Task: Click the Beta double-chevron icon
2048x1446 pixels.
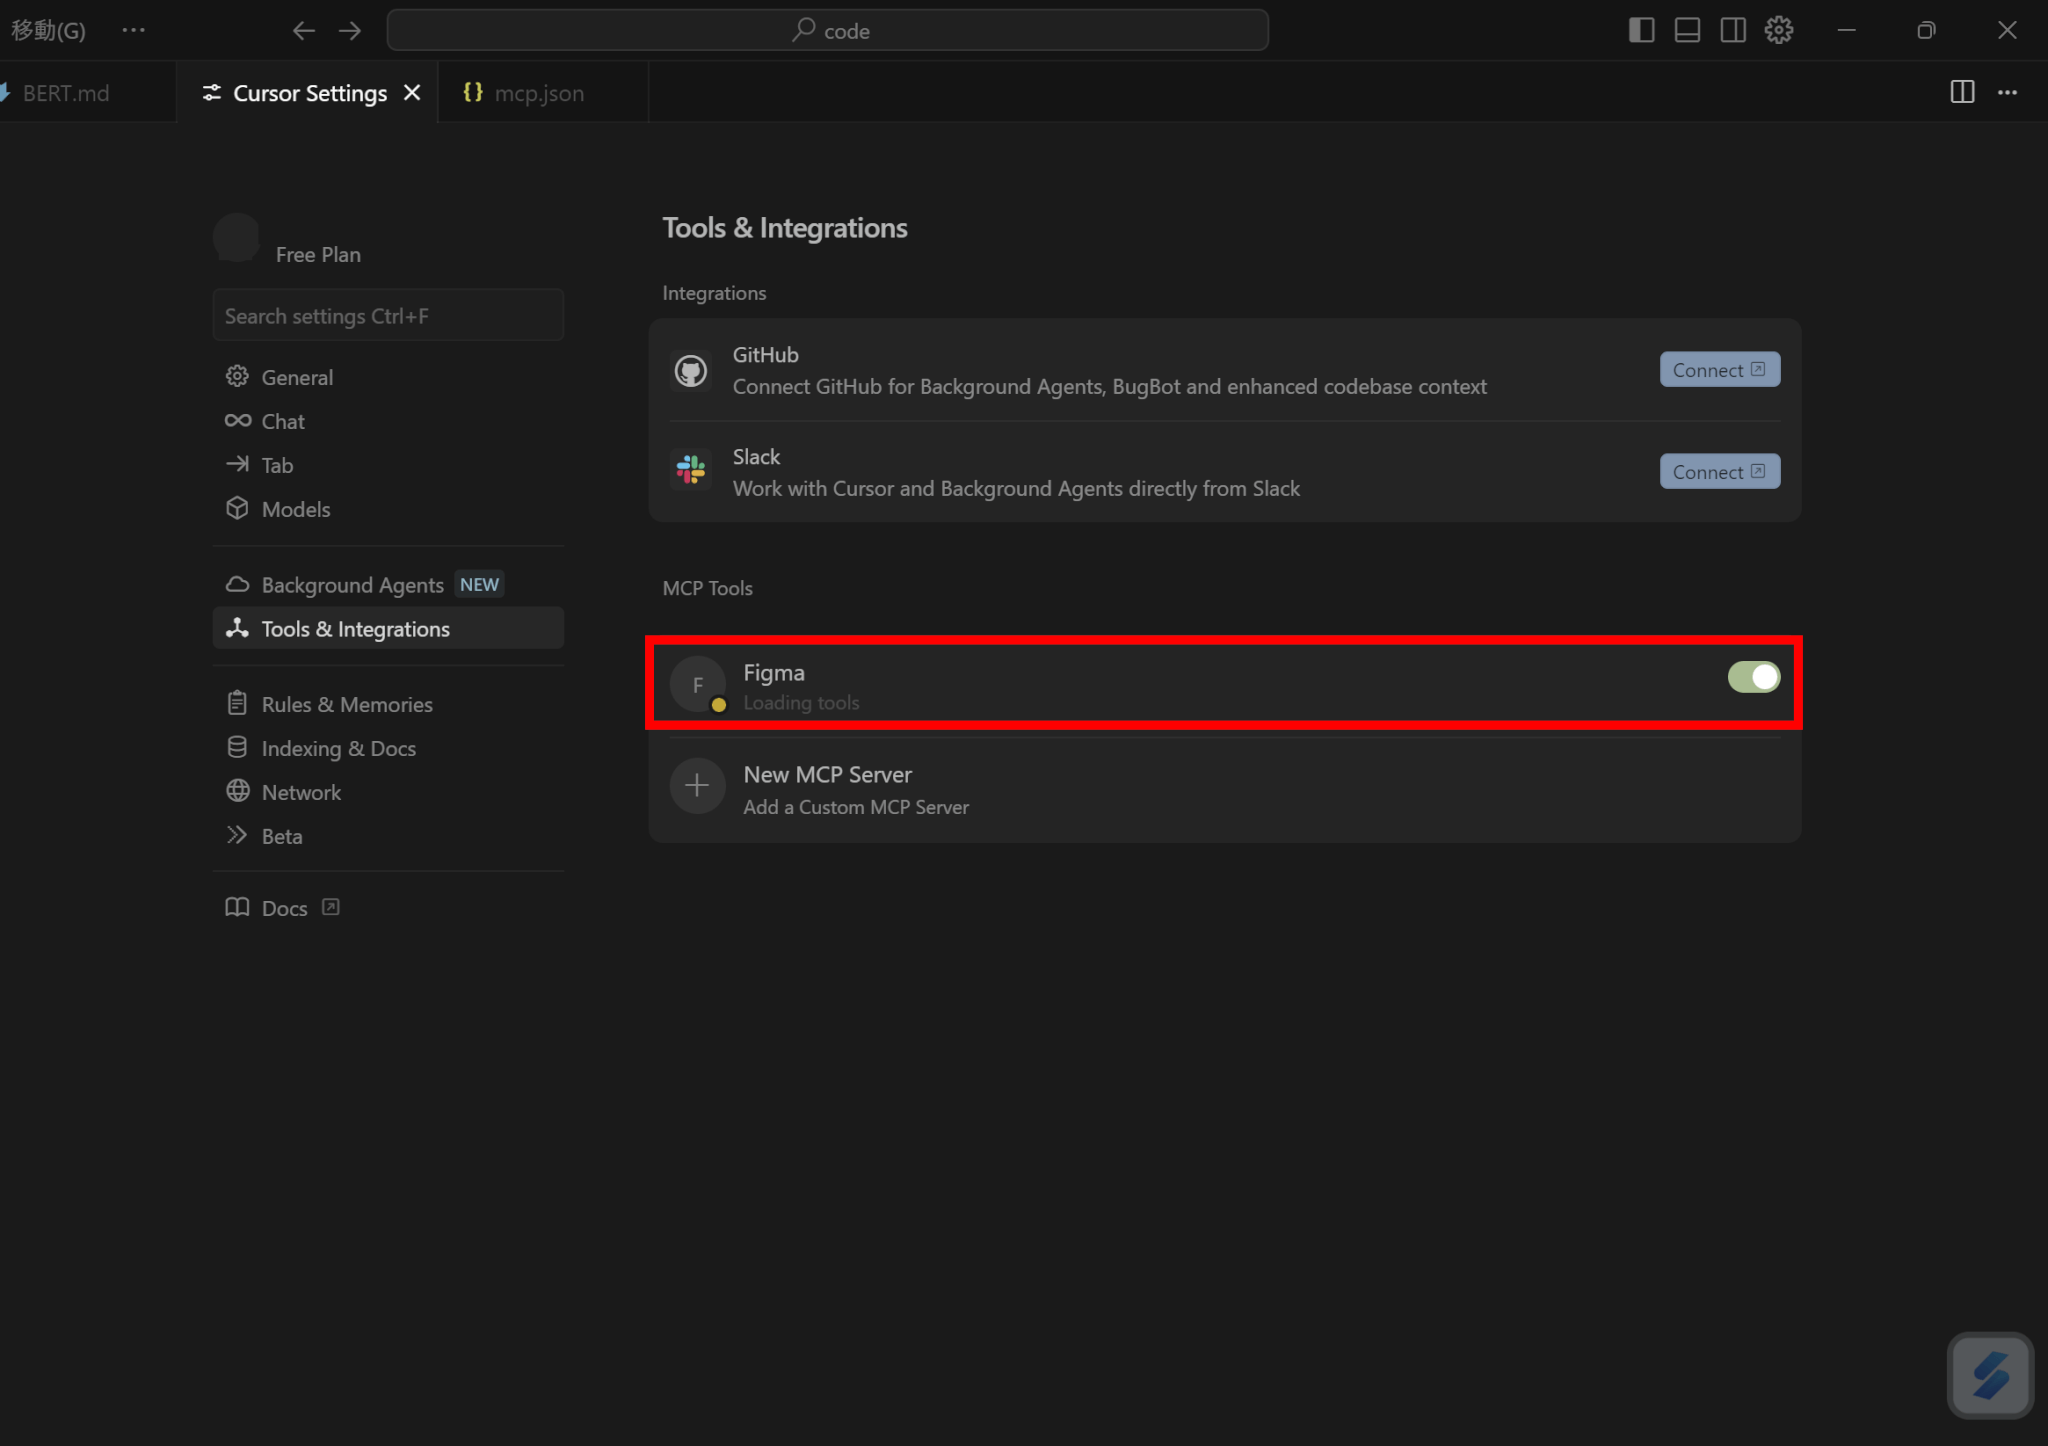Action: click(x=237, y=835)
